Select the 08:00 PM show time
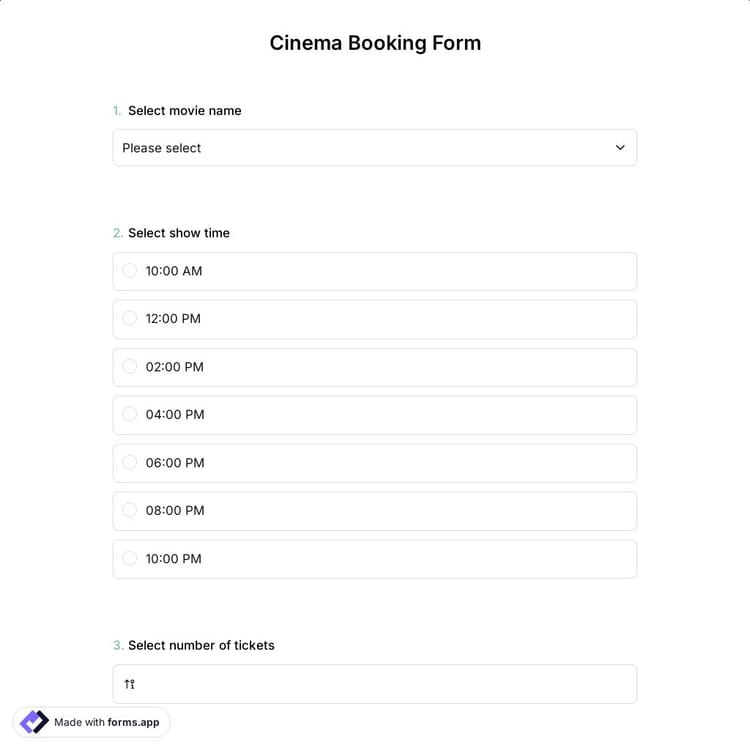The image size is (750, 750). point(130,510)
